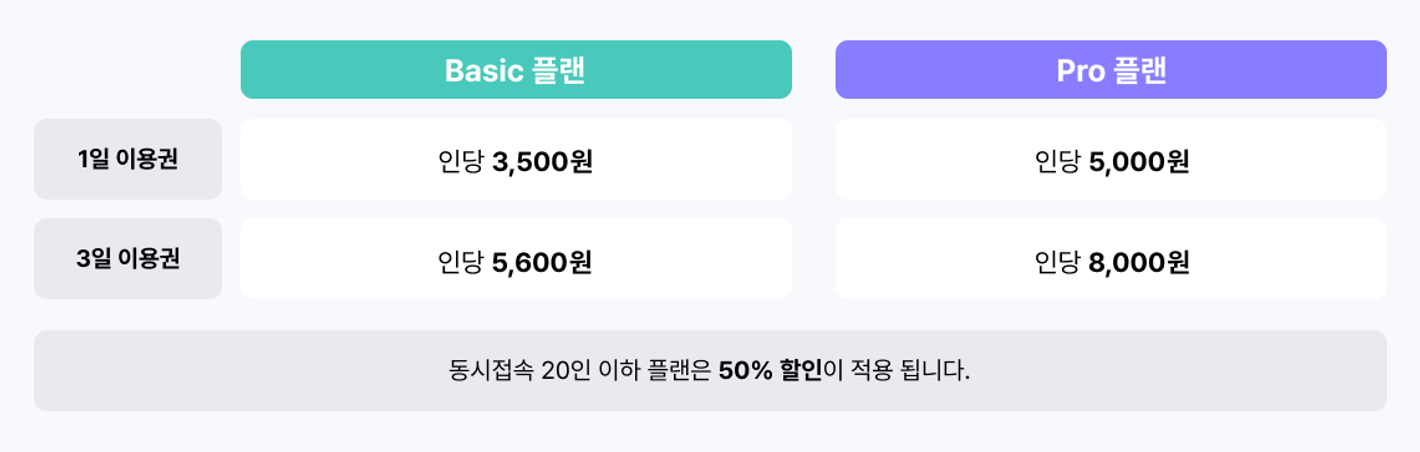The image size is (1420, 452).
Task: Click the bold 5,000원 price
Action: coord(1138,161)
